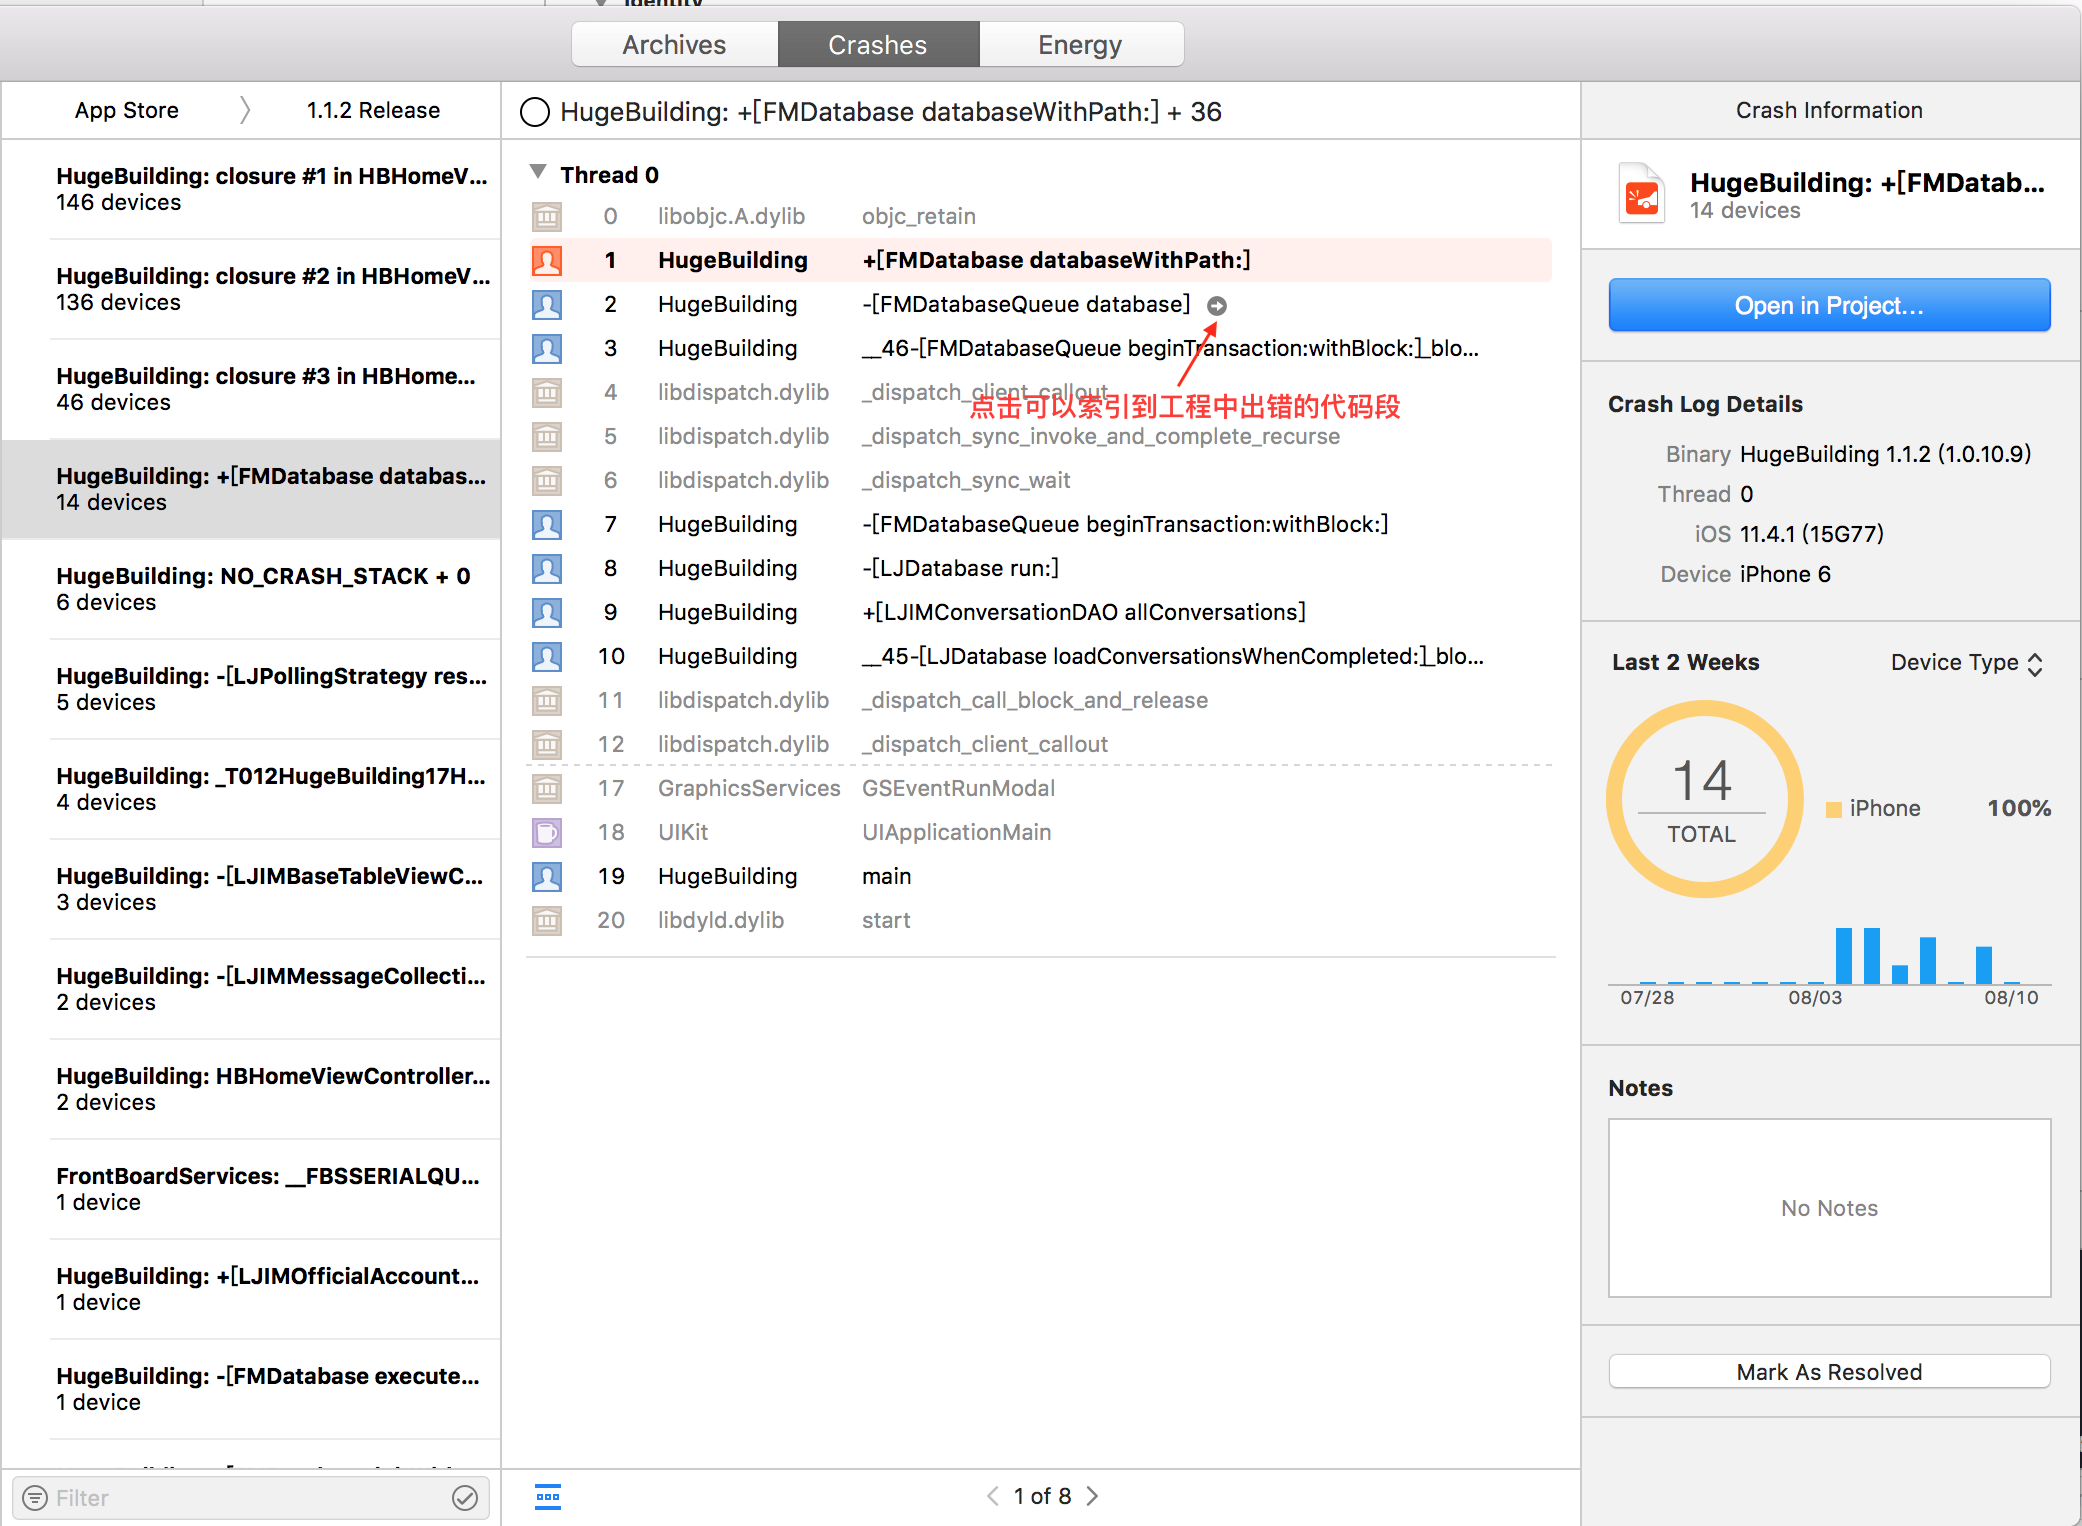This screenshot has width=2082, height=1526.
Task: Click user code icon for frame 2
Action: click(x=547, y=305)
